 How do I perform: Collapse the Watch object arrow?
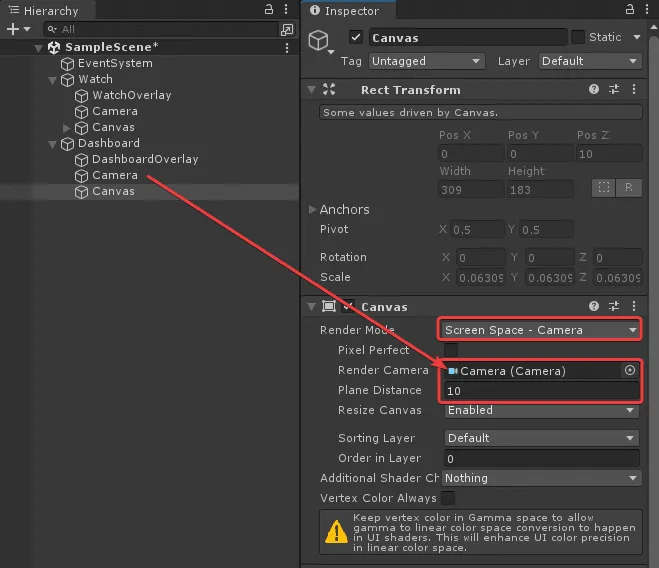pos(53,80)
